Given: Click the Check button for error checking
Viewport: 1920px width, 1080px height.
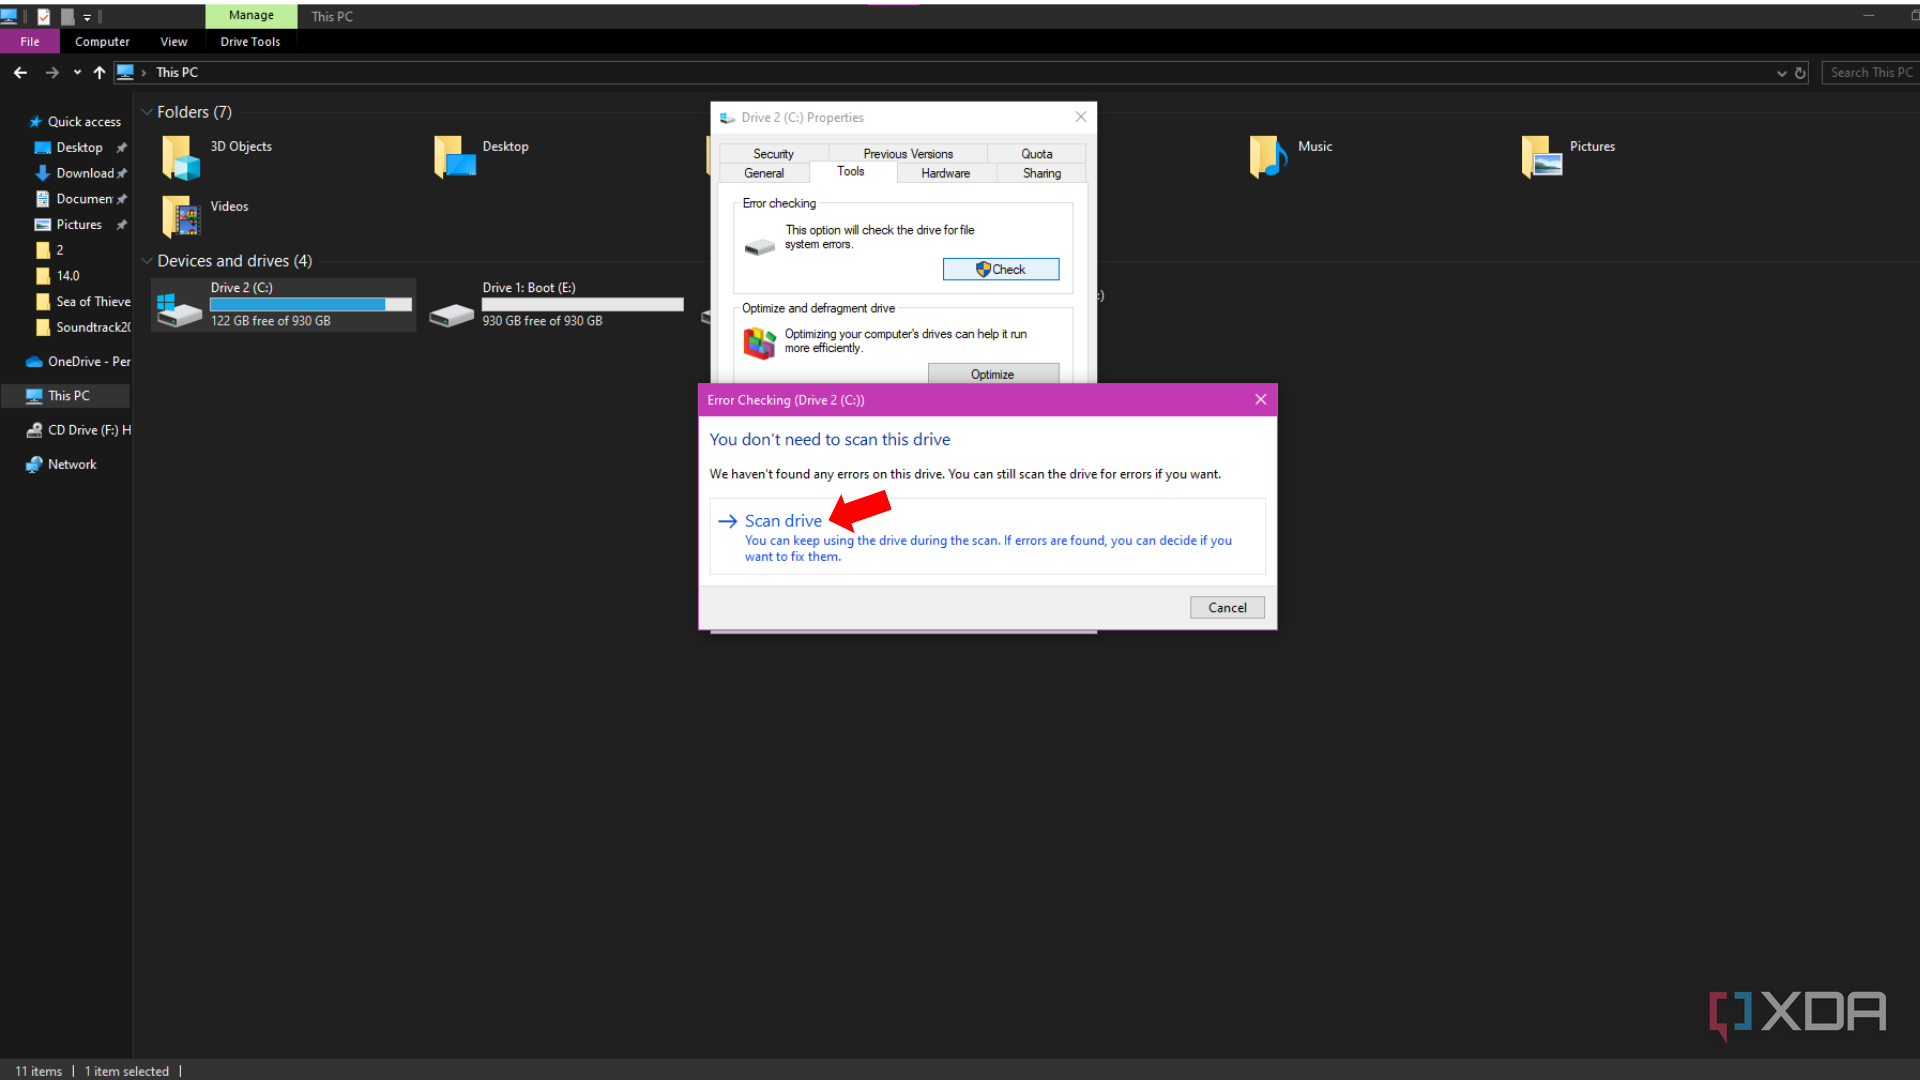Looking at the screenshot, I should (1000, 269).
